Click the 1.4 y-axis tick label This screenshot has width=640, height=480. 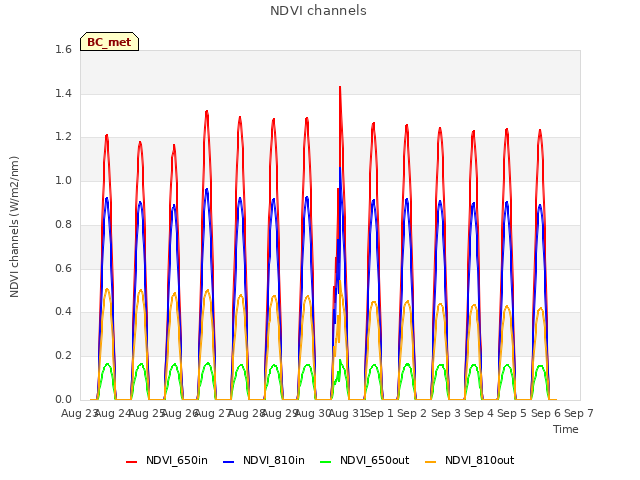coord(63,93)
